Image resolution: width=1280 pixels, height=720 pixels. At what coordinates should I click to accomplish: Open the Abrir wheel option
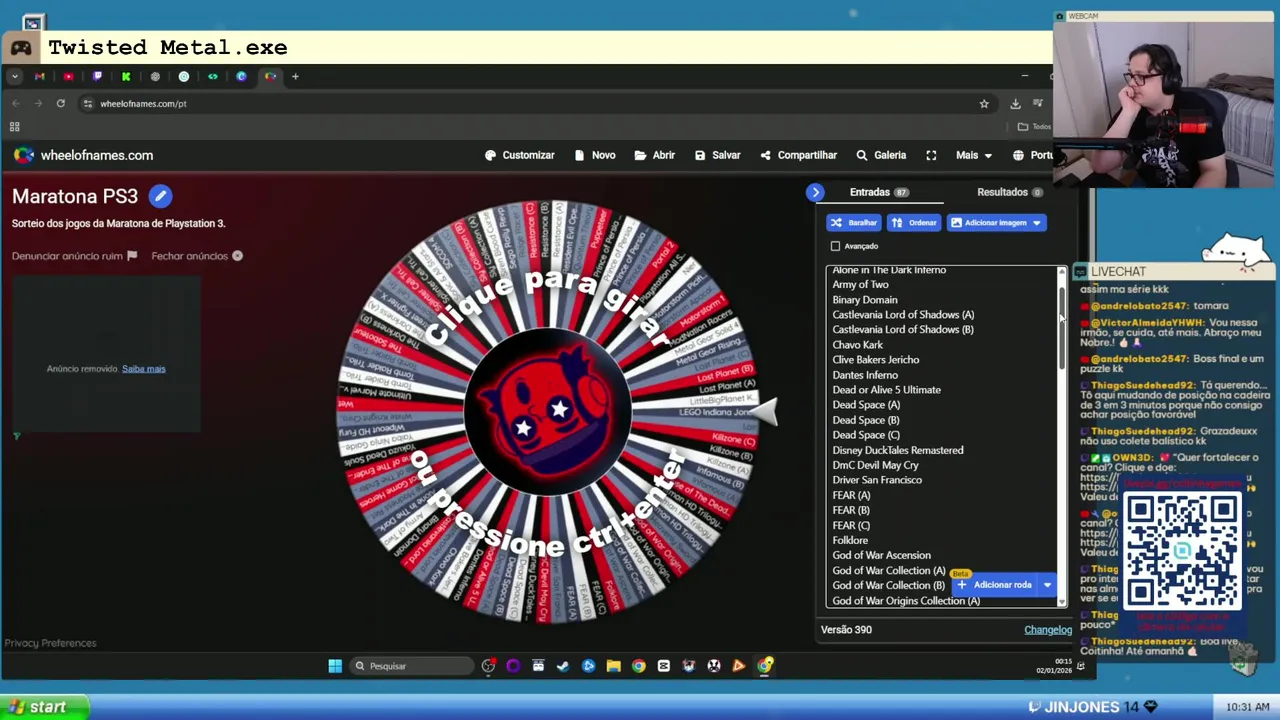pyautogui.click(x=655, y=155)
